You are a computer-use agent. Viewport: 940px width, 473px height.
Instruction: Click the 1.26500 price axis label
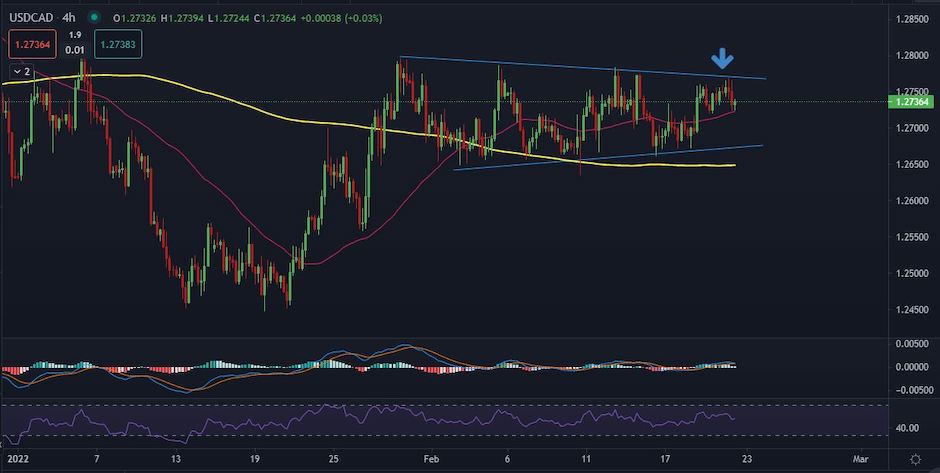912,164
